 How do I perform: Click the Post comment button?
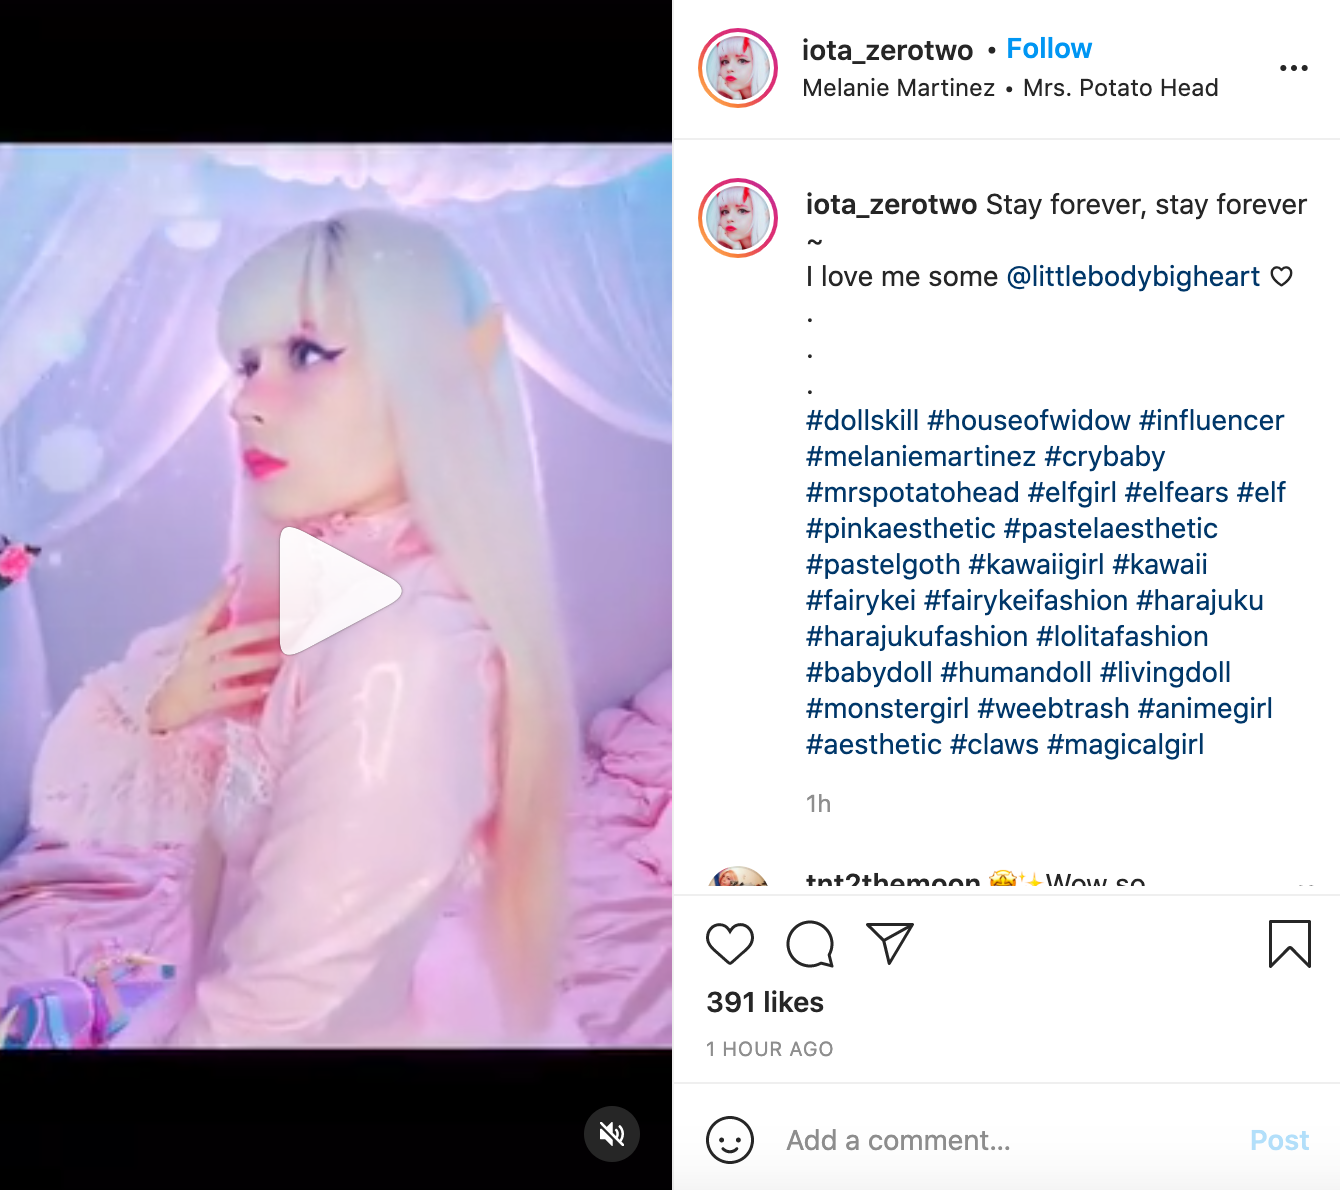coord(1279,1140)
